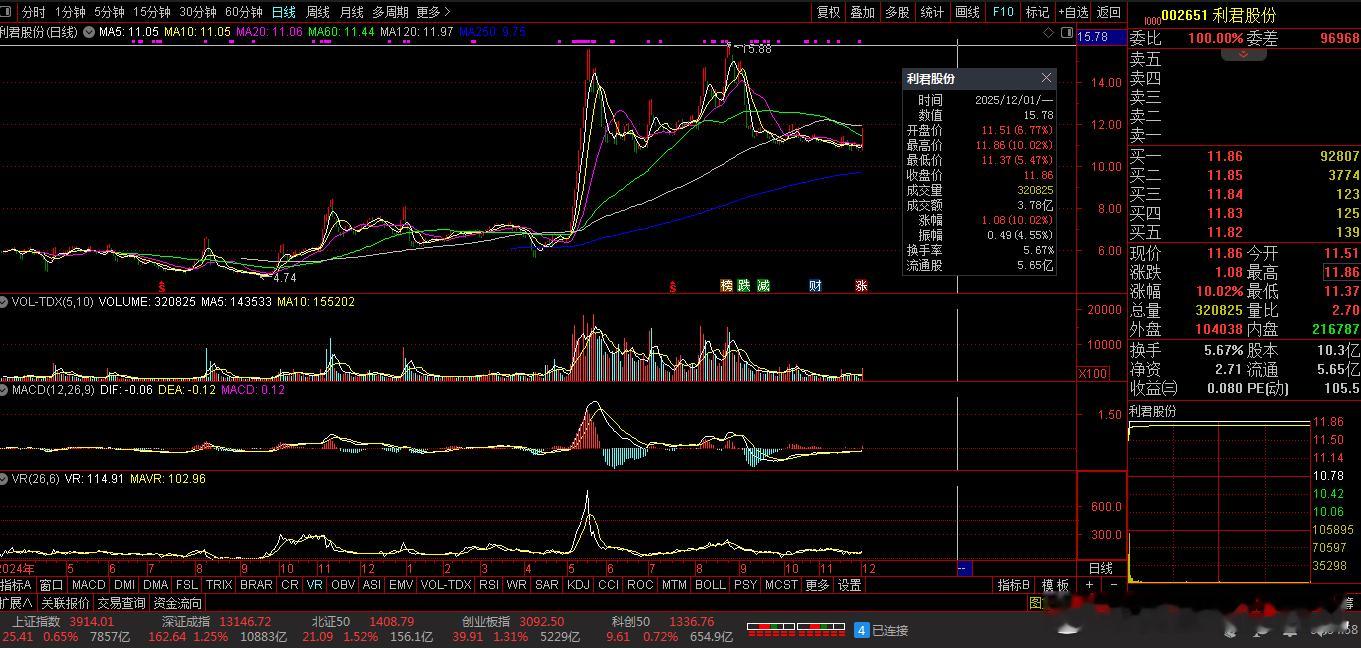Click the X100 volume unit marker

pos(1092,373)
